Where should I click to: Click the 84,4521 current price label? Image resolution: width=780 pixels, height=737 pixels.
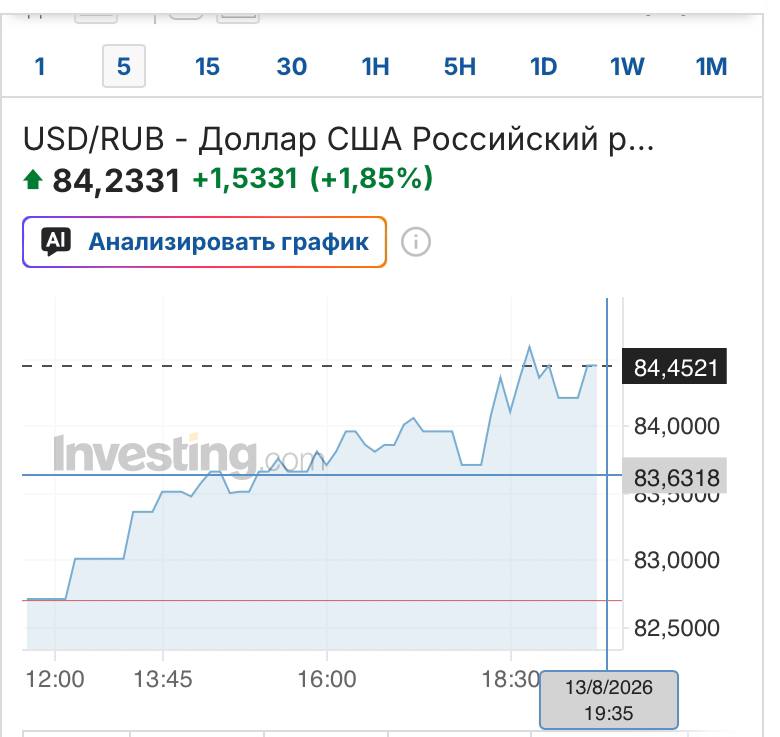(675, 367)
